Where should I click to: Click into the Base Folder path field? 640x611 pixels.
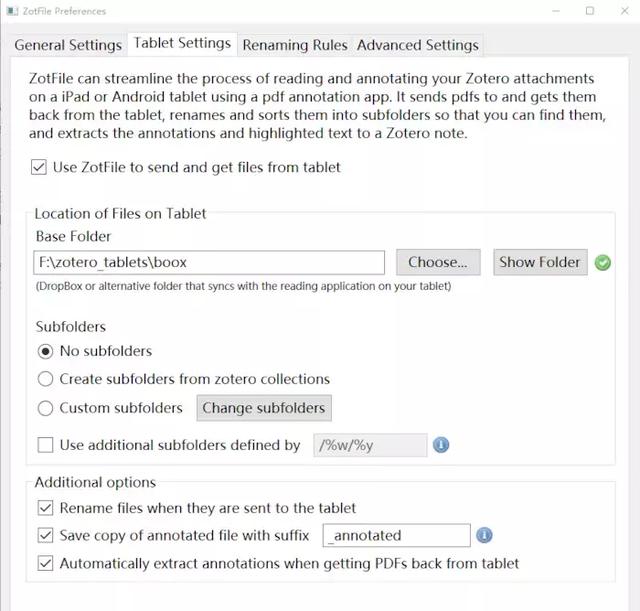(209, 262)
